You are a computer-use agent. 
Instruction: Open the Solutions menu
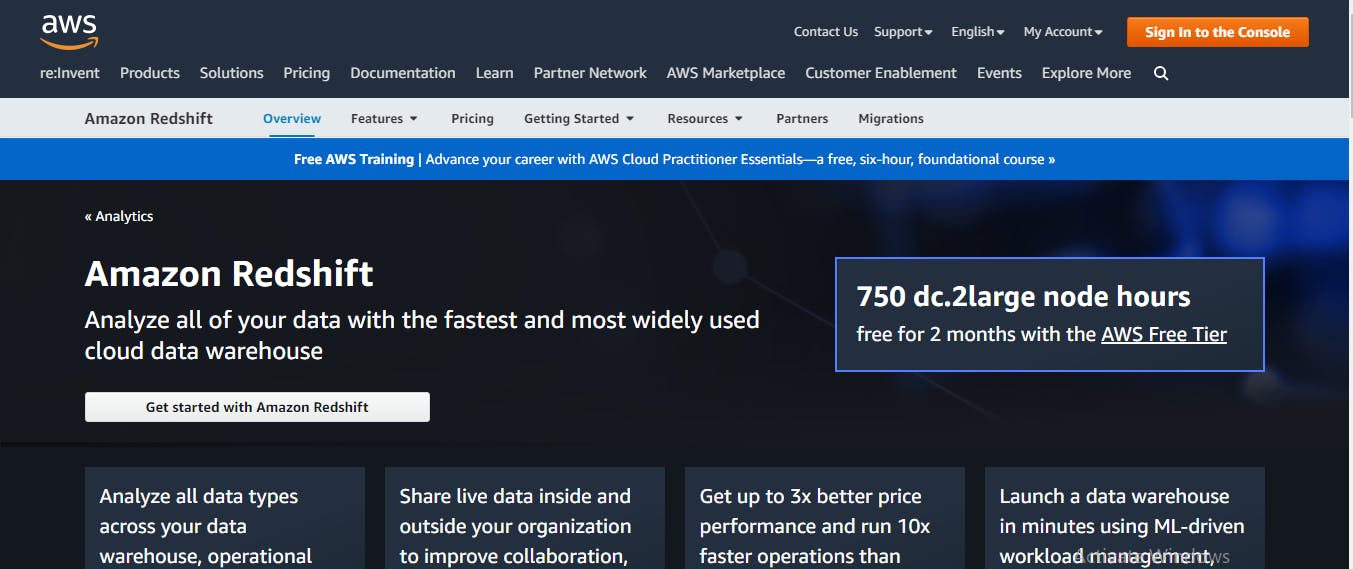(231, 73)
